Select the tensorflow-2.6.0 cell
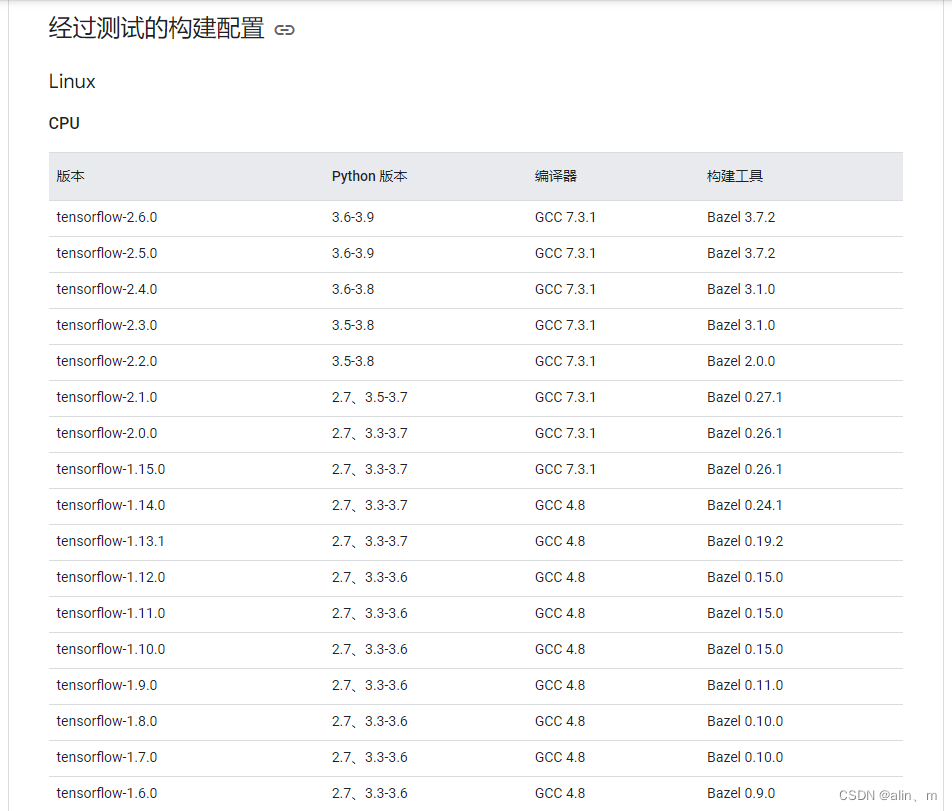952x811 pixels. click(107, 217)
